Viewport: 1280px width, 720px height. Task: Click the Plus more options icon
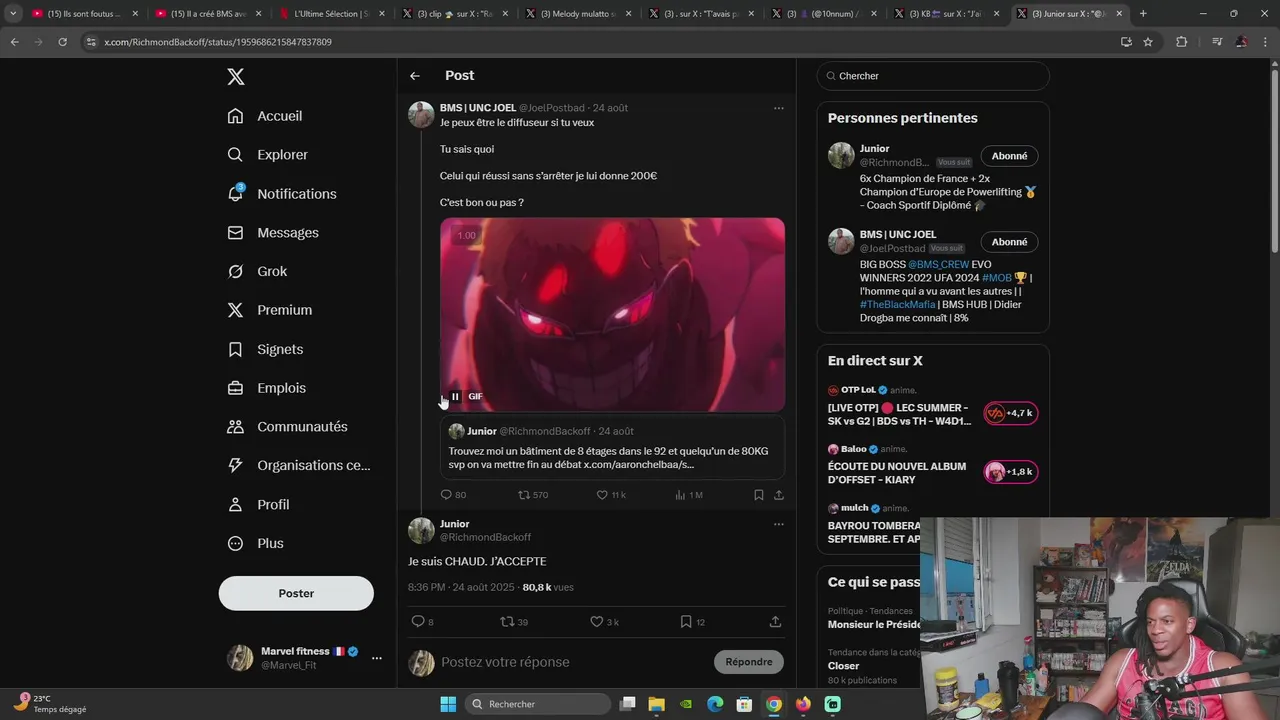(x=235, y=543)
